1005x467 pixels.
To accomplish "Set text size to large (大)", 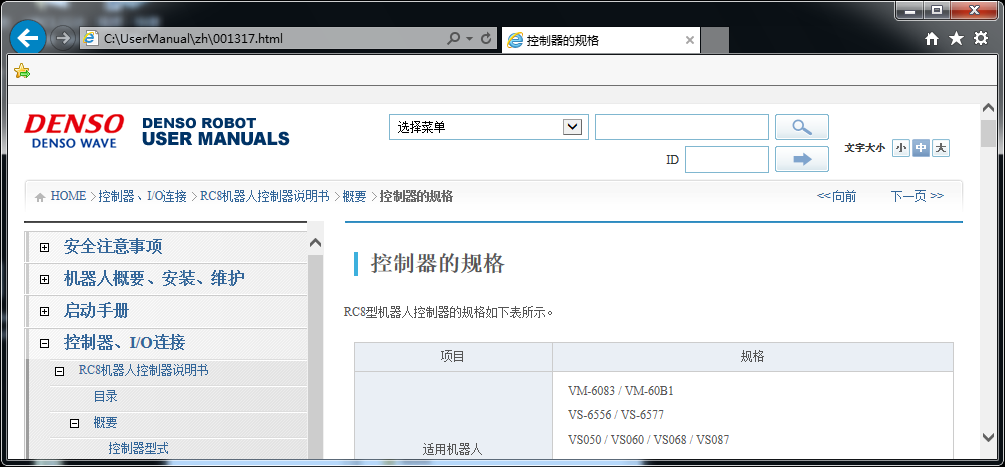I will (941, 148).
